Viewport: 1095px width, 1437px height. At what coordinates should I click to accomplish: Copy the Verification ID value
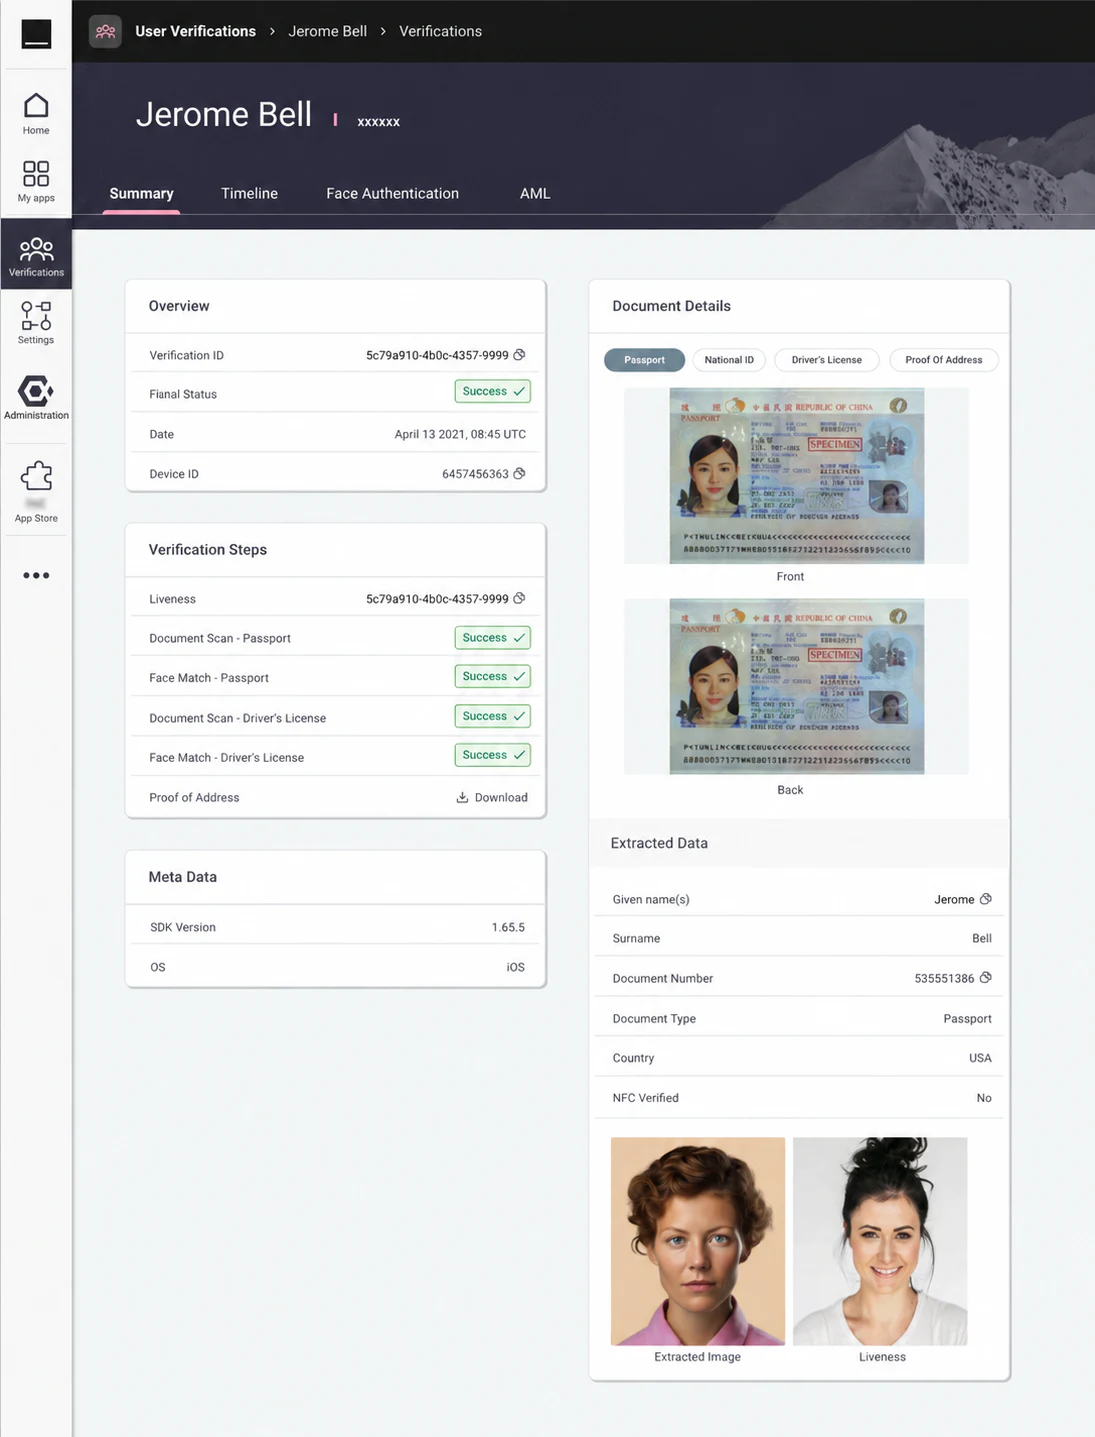519,355
